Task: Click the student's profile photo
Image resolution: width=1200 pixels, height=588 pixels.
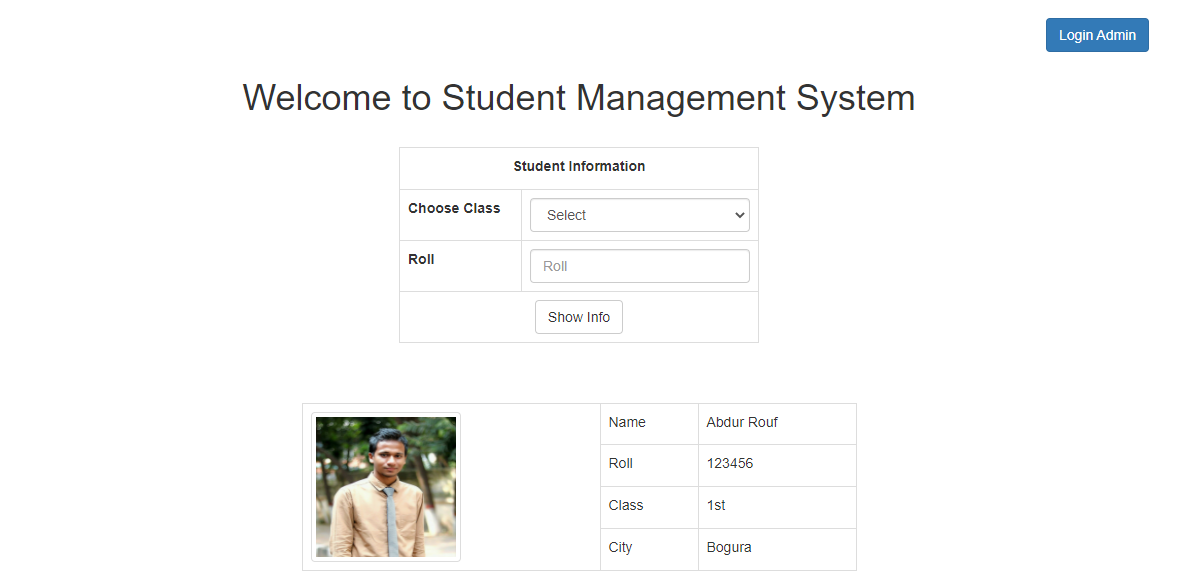Action: [386, 487]
